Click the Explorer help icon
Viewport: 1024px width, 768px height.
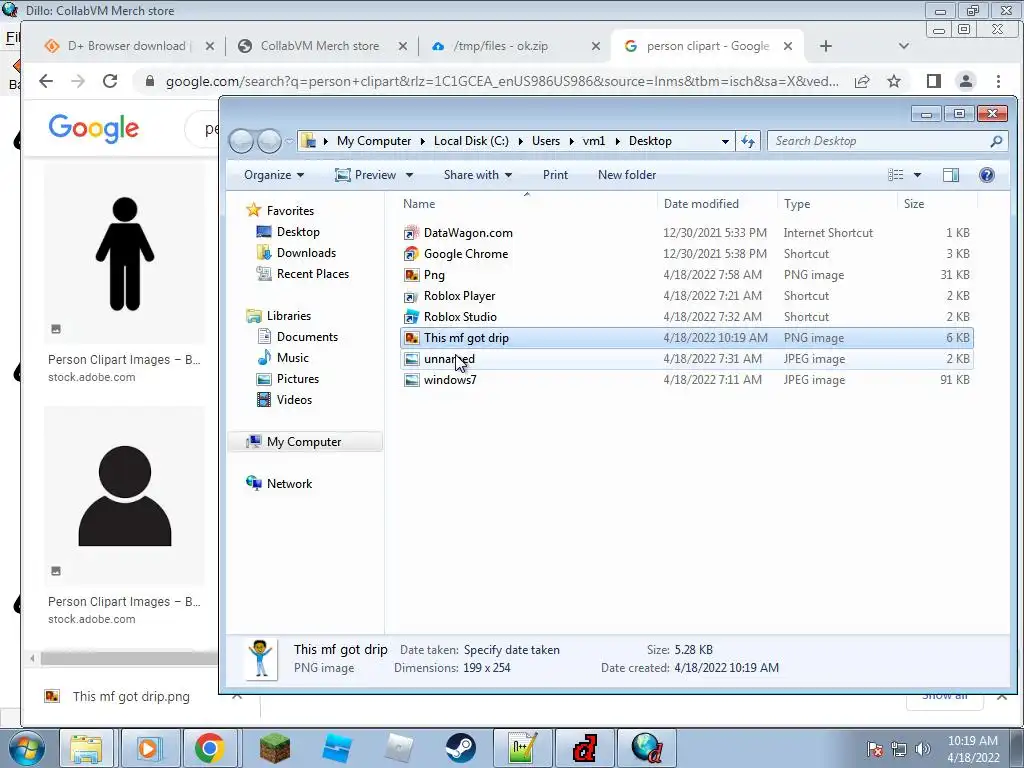(987, 175)
